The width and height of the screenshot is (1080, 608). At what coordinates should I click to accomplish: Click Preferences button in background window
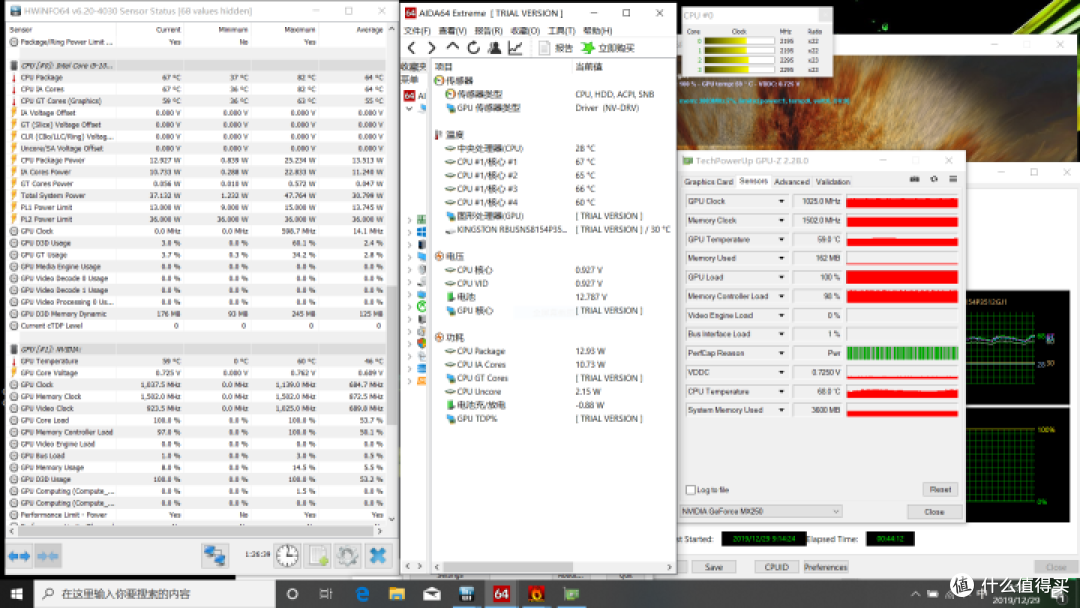point(825,567)
